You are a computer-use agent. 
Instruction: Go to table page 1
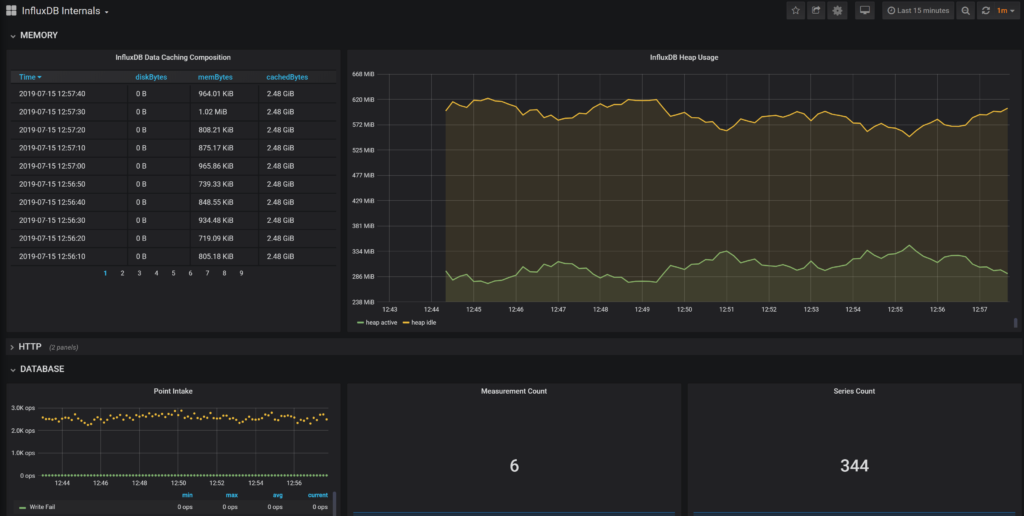point(105,273)
